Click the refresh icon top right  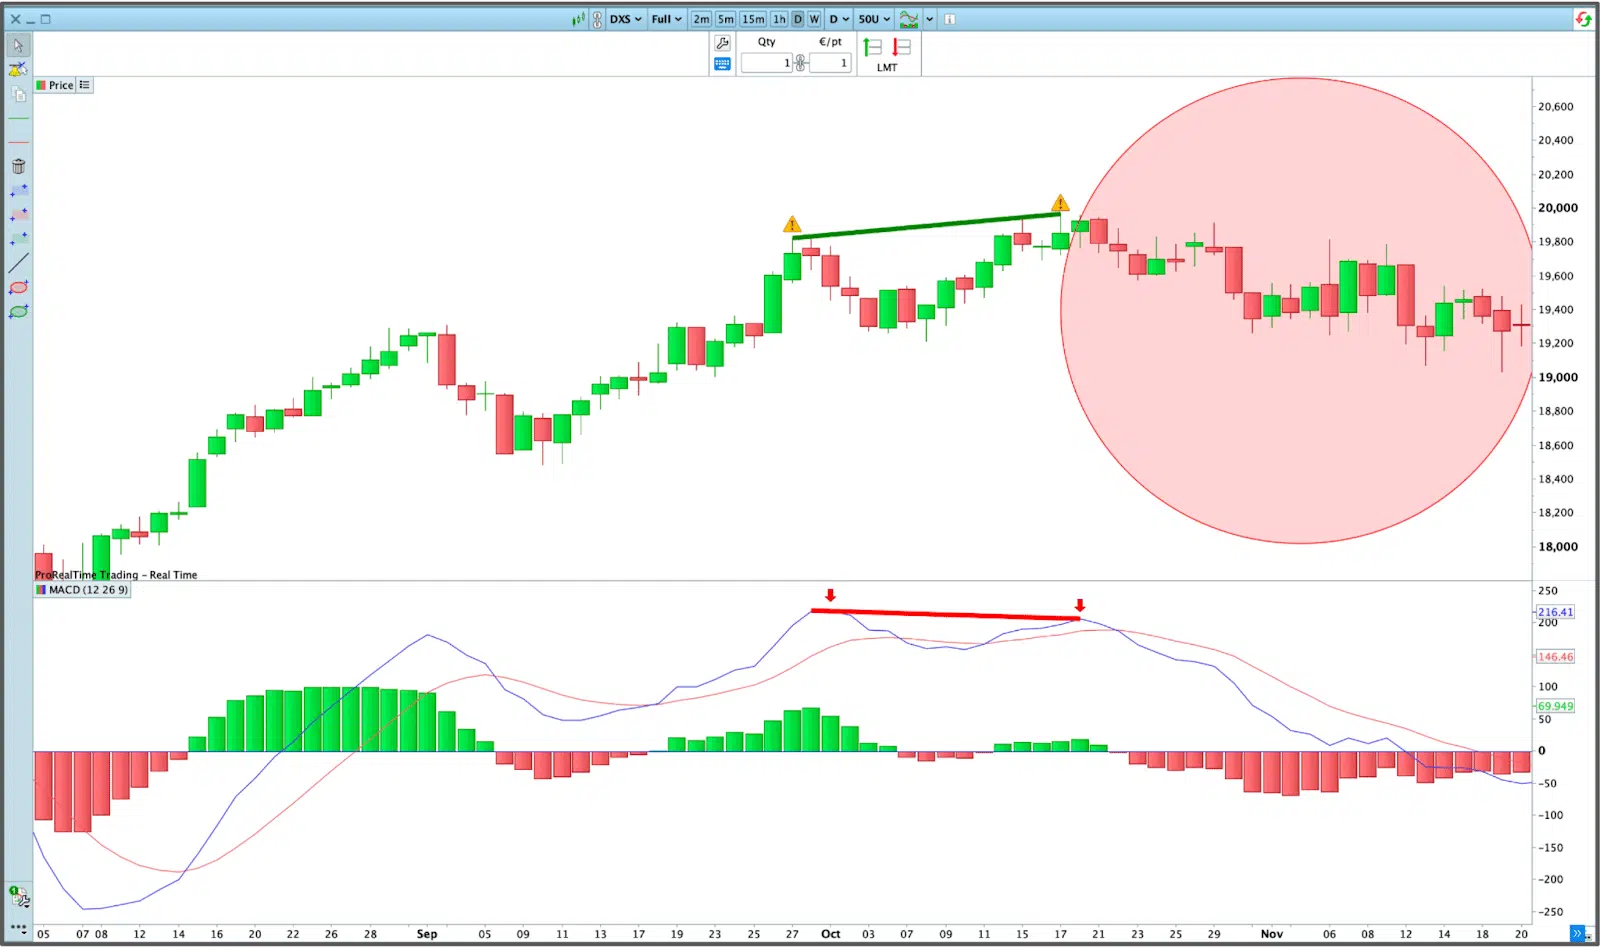click(1584, 18)
